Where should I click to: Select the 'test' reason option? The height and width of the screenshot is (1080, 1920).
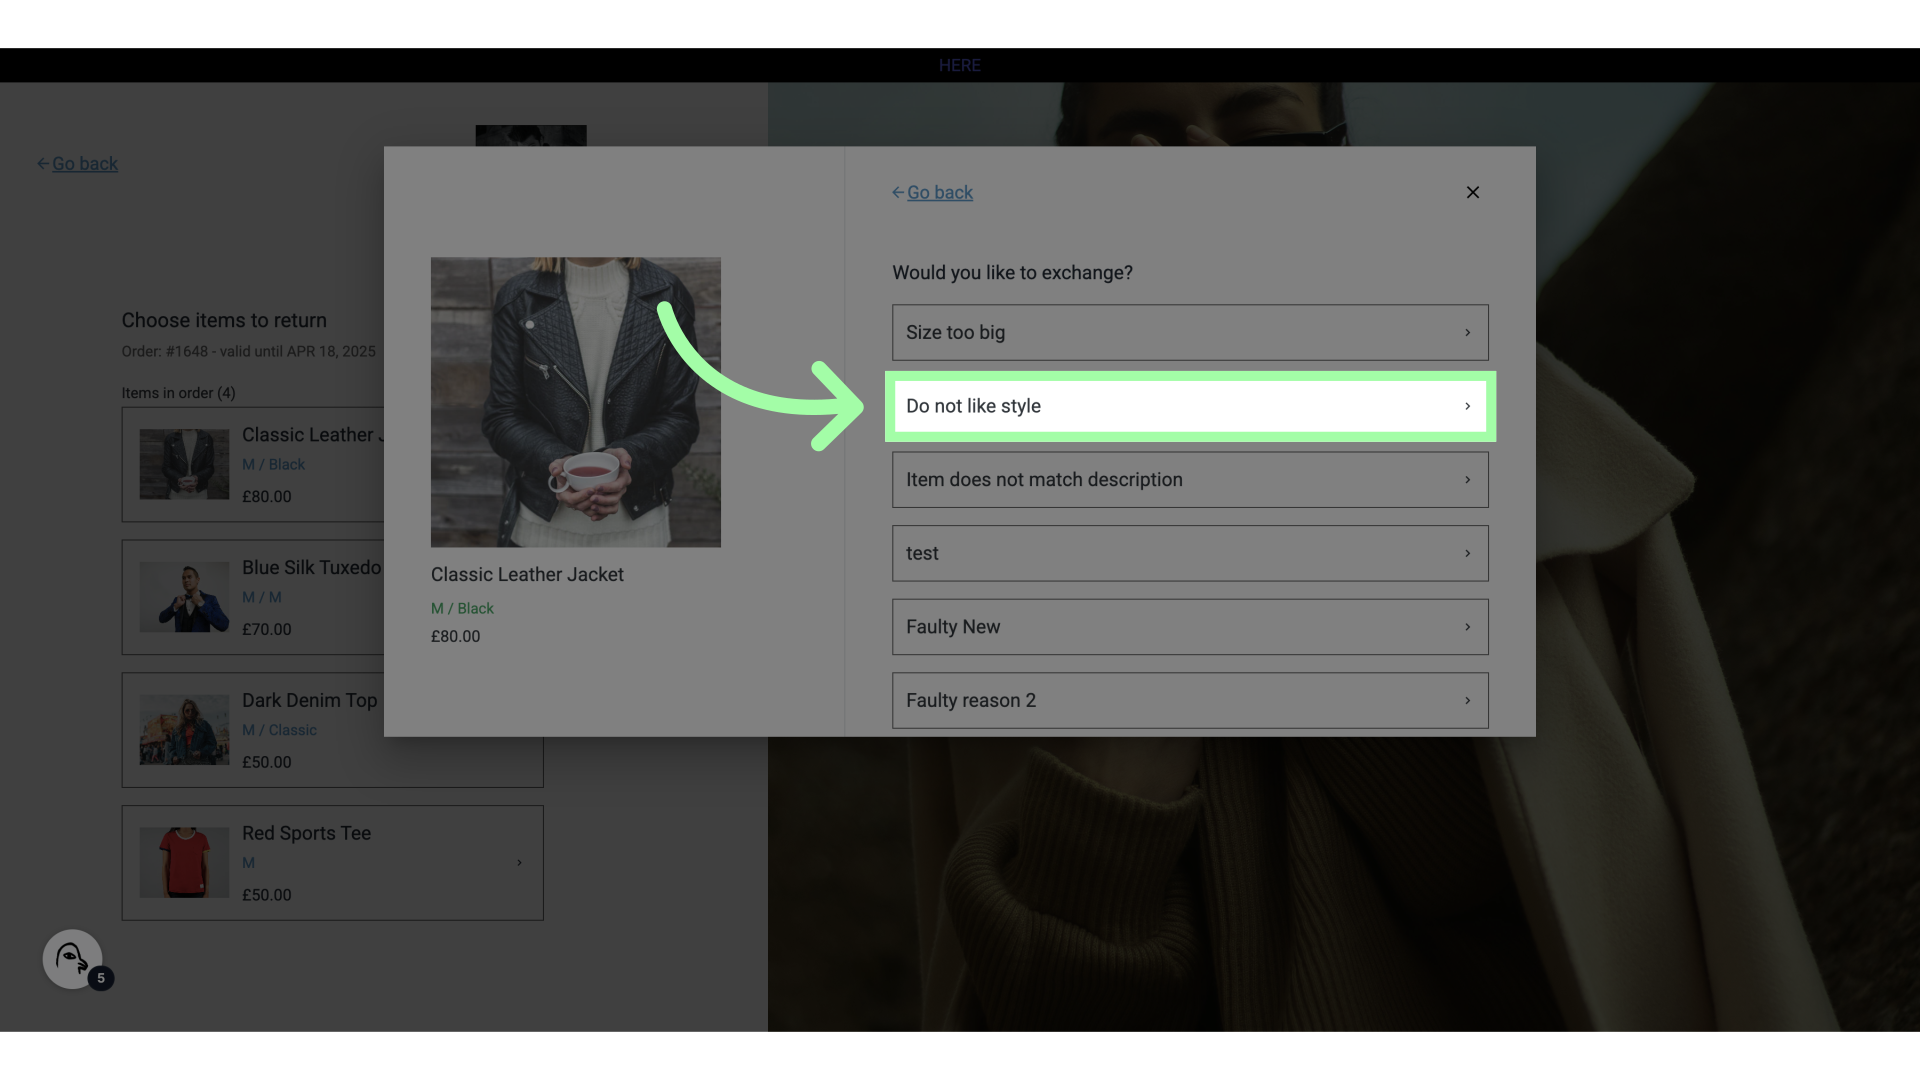(x=1190, y=553)
